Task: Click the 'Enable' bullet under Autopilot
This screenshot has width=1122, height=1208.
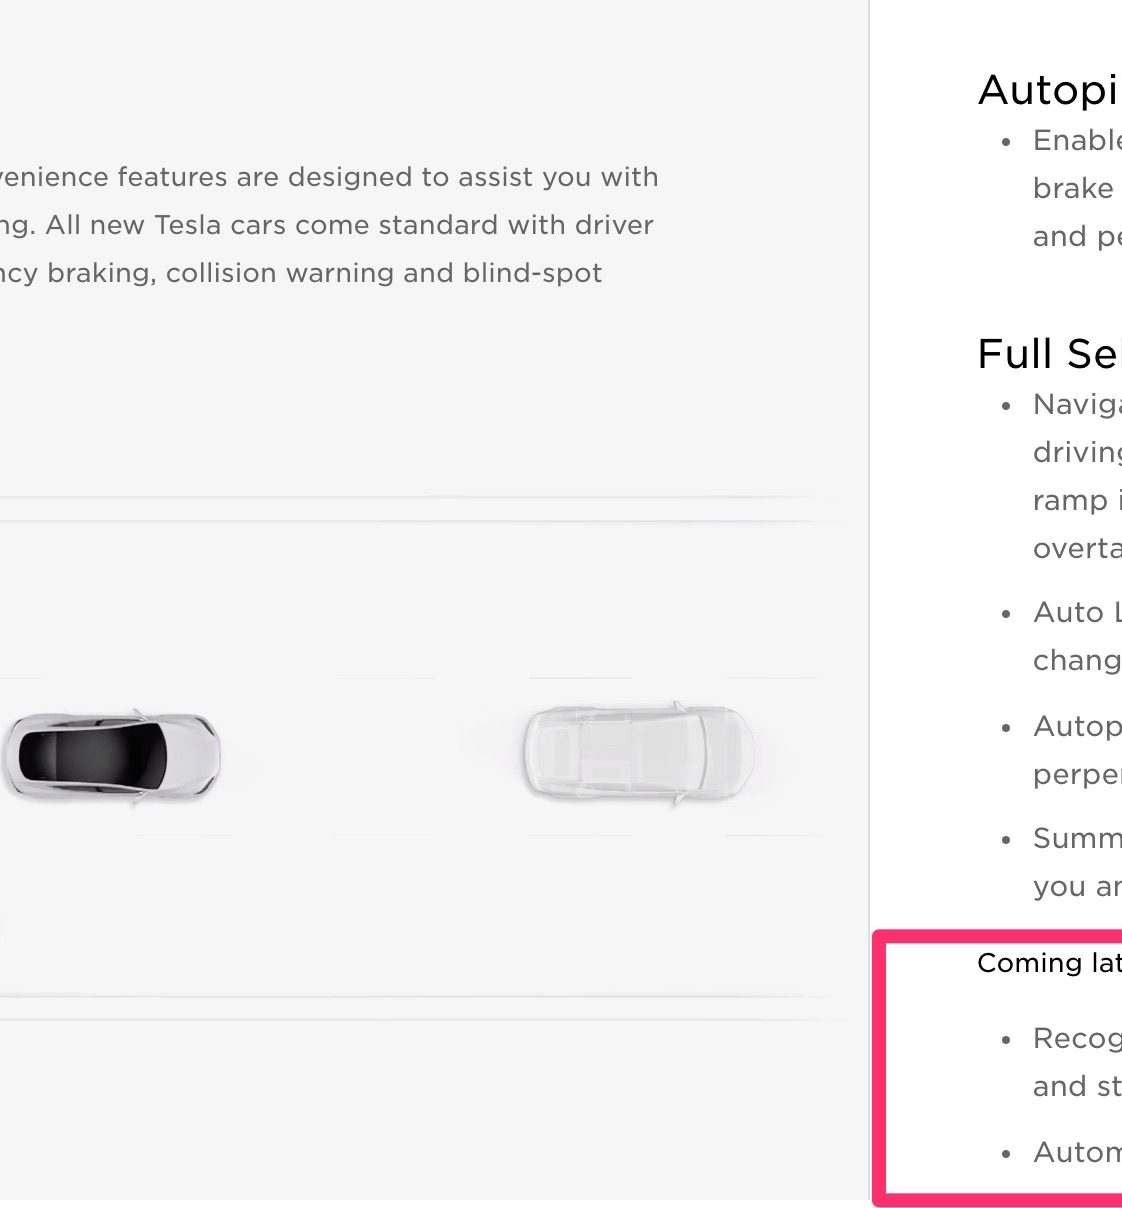Action: [x=1077, y=141]
